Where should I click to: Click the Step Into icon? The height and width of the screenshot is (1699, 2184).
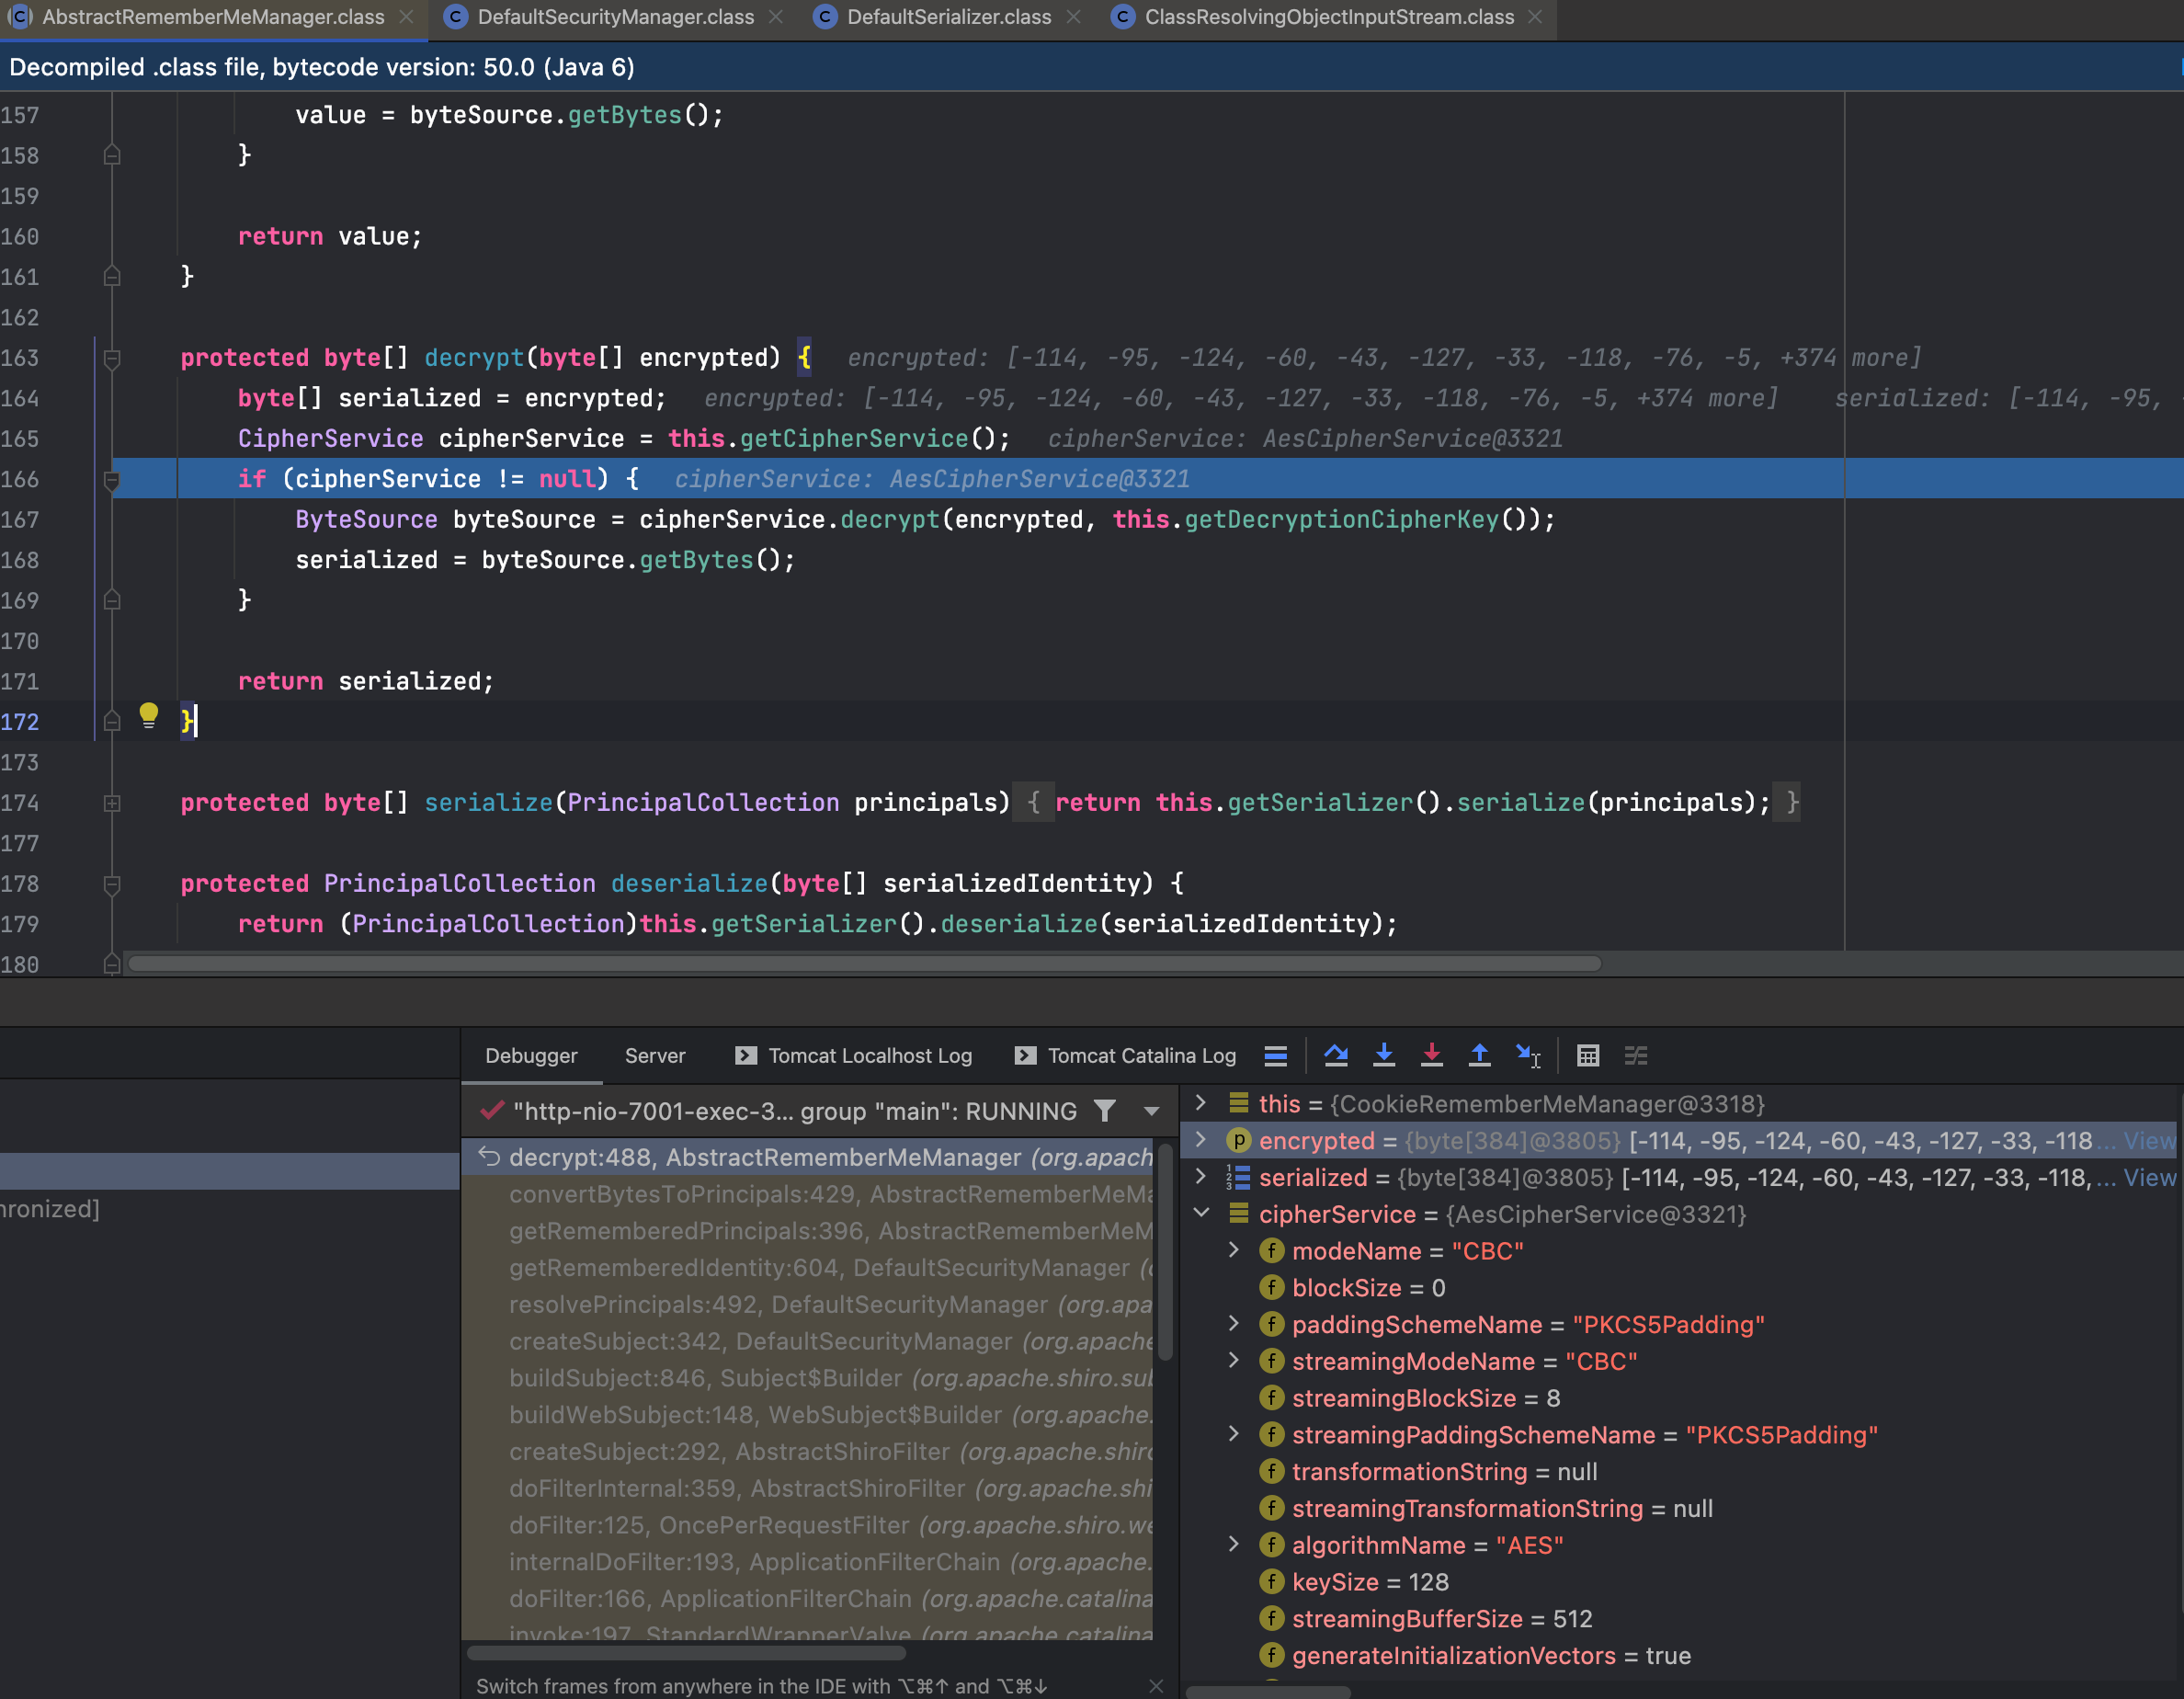point(1384,1055)
